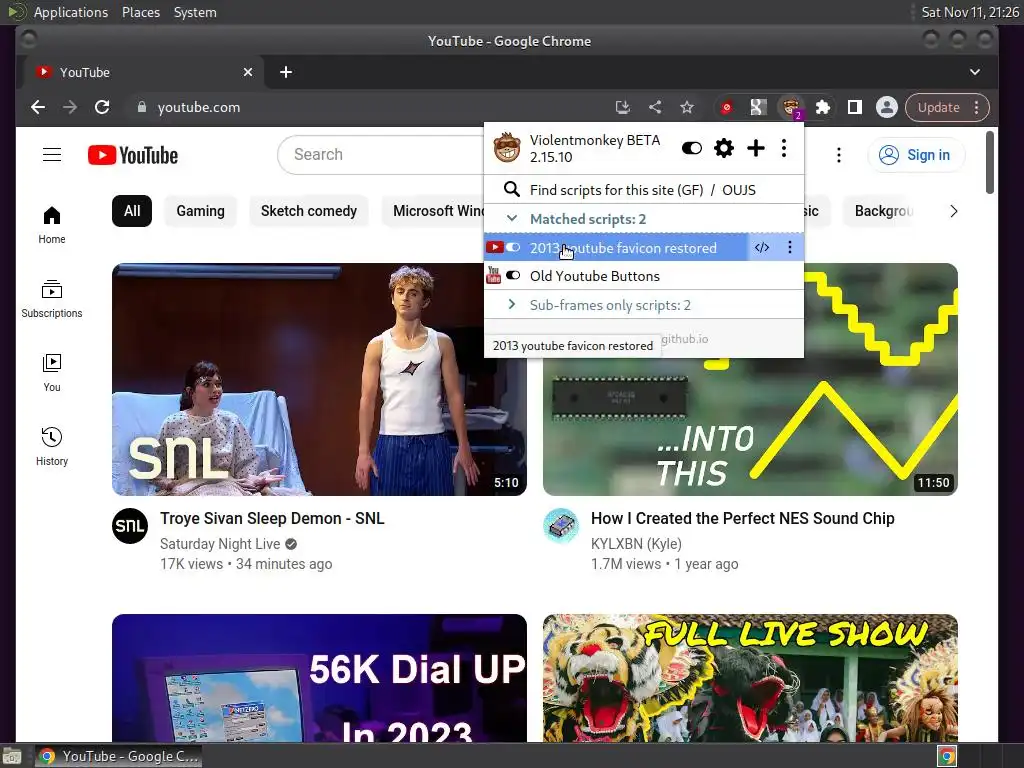Image resolution: width=1024 pixels, height=768 pixels.
Task: Click the gray K extension icon
Action: [x=758, y=107]
